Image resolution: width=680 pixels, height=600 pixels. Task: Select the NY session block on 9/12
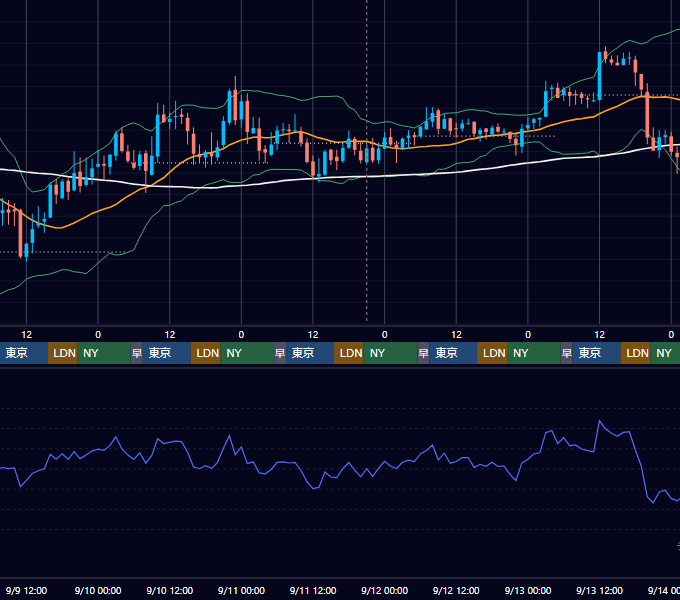(x=534, y=353)
